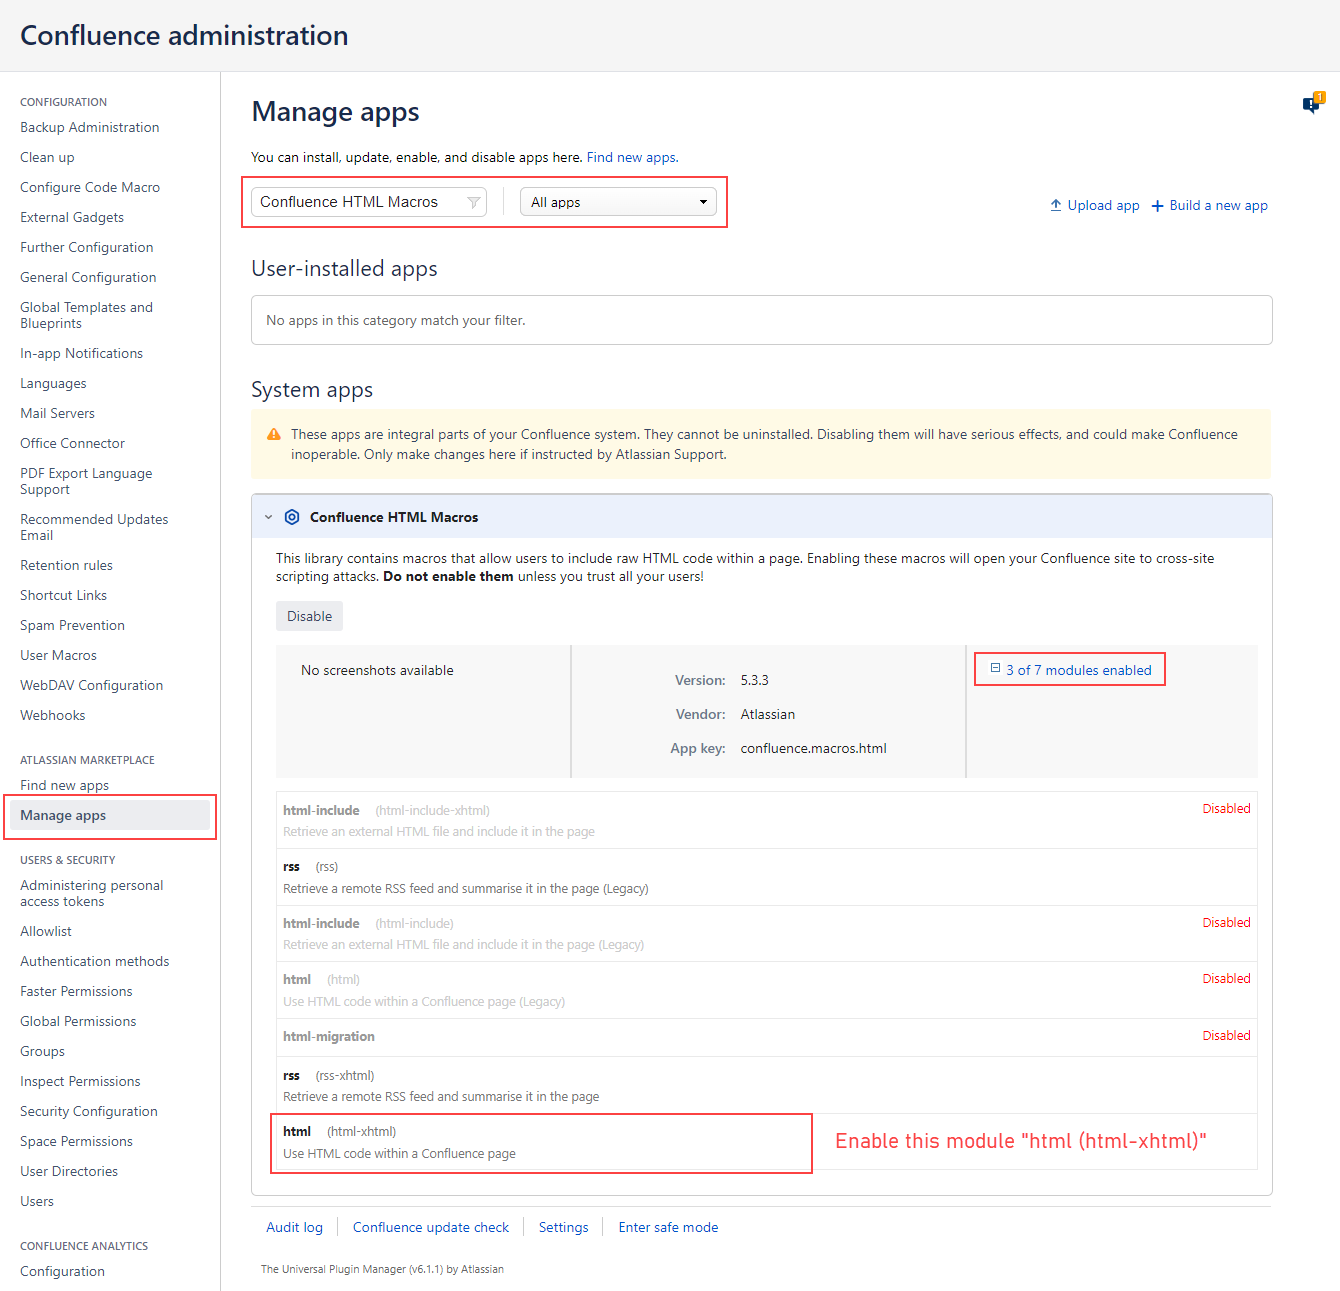Go to Configure Code Macro
1340x1291 pixels.
coord(90,187)
